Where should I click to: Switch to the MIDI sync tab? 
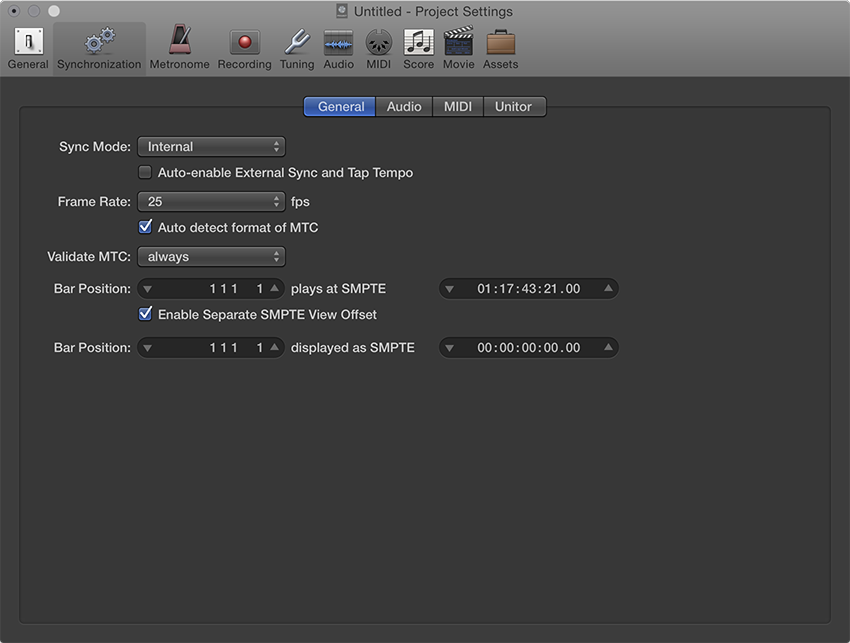point(458,106)
